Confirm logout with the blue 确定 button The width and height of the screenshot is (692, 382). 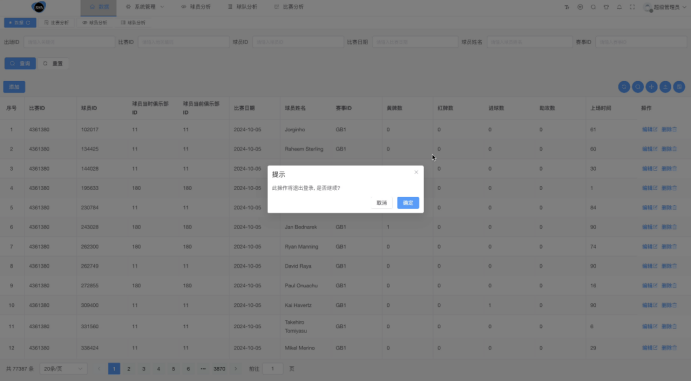point(408,203)
